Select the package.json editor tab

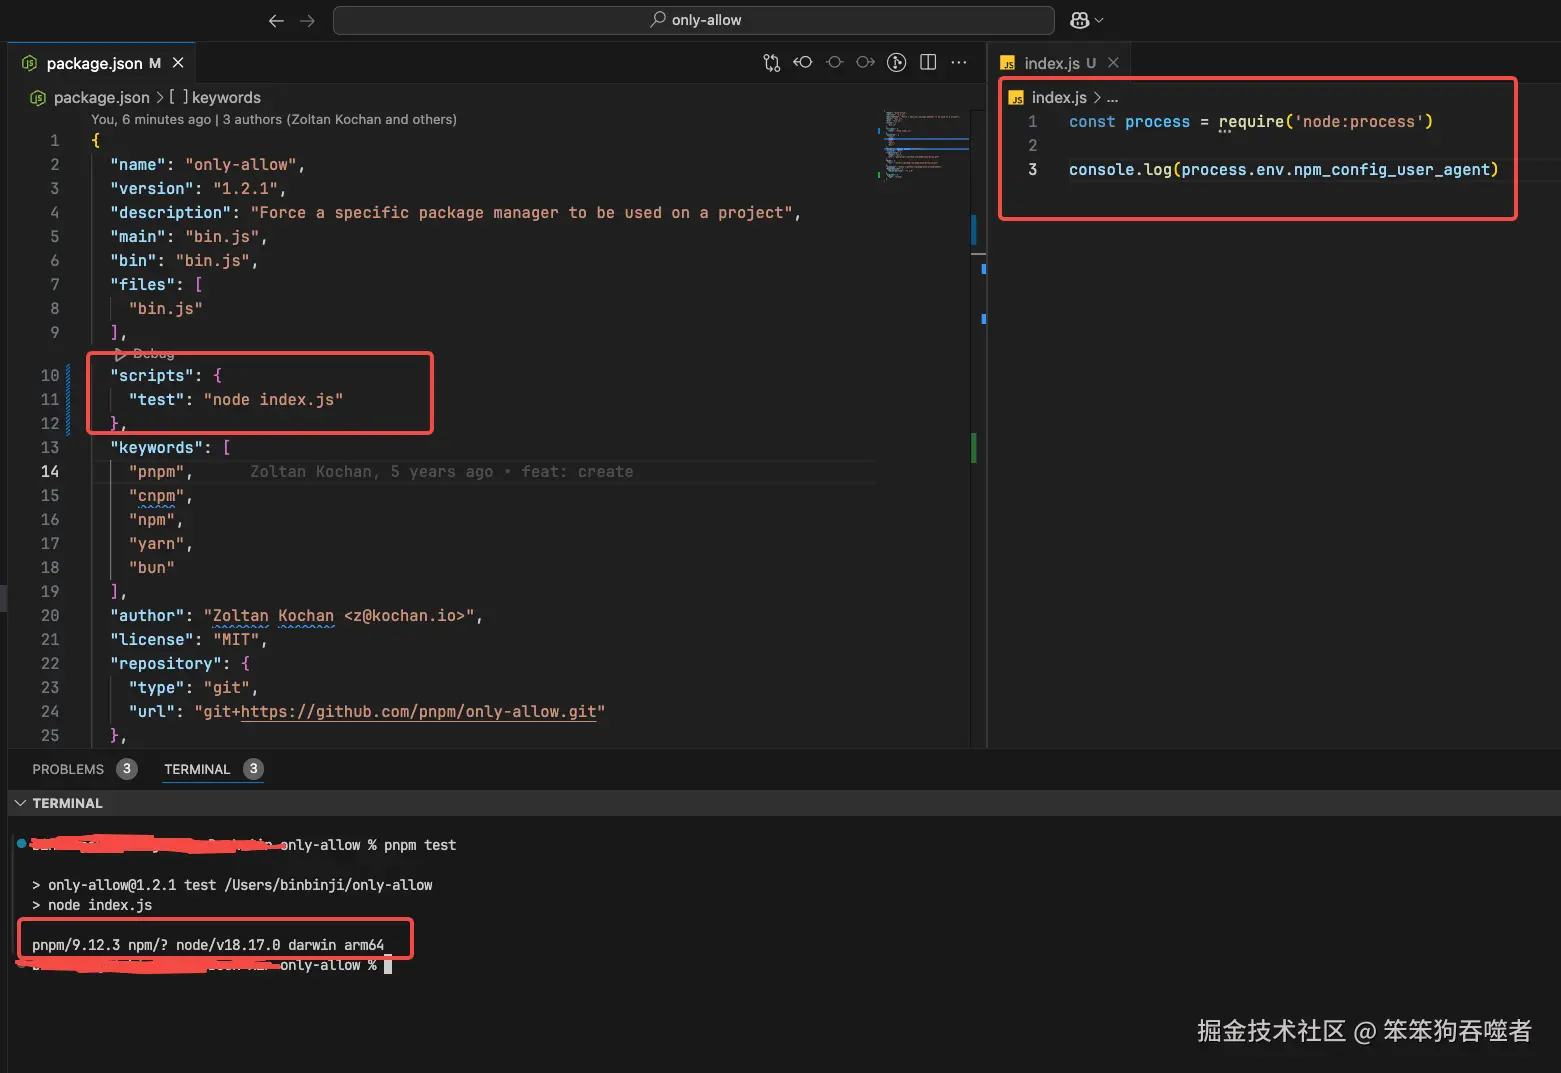coord(103,63)
